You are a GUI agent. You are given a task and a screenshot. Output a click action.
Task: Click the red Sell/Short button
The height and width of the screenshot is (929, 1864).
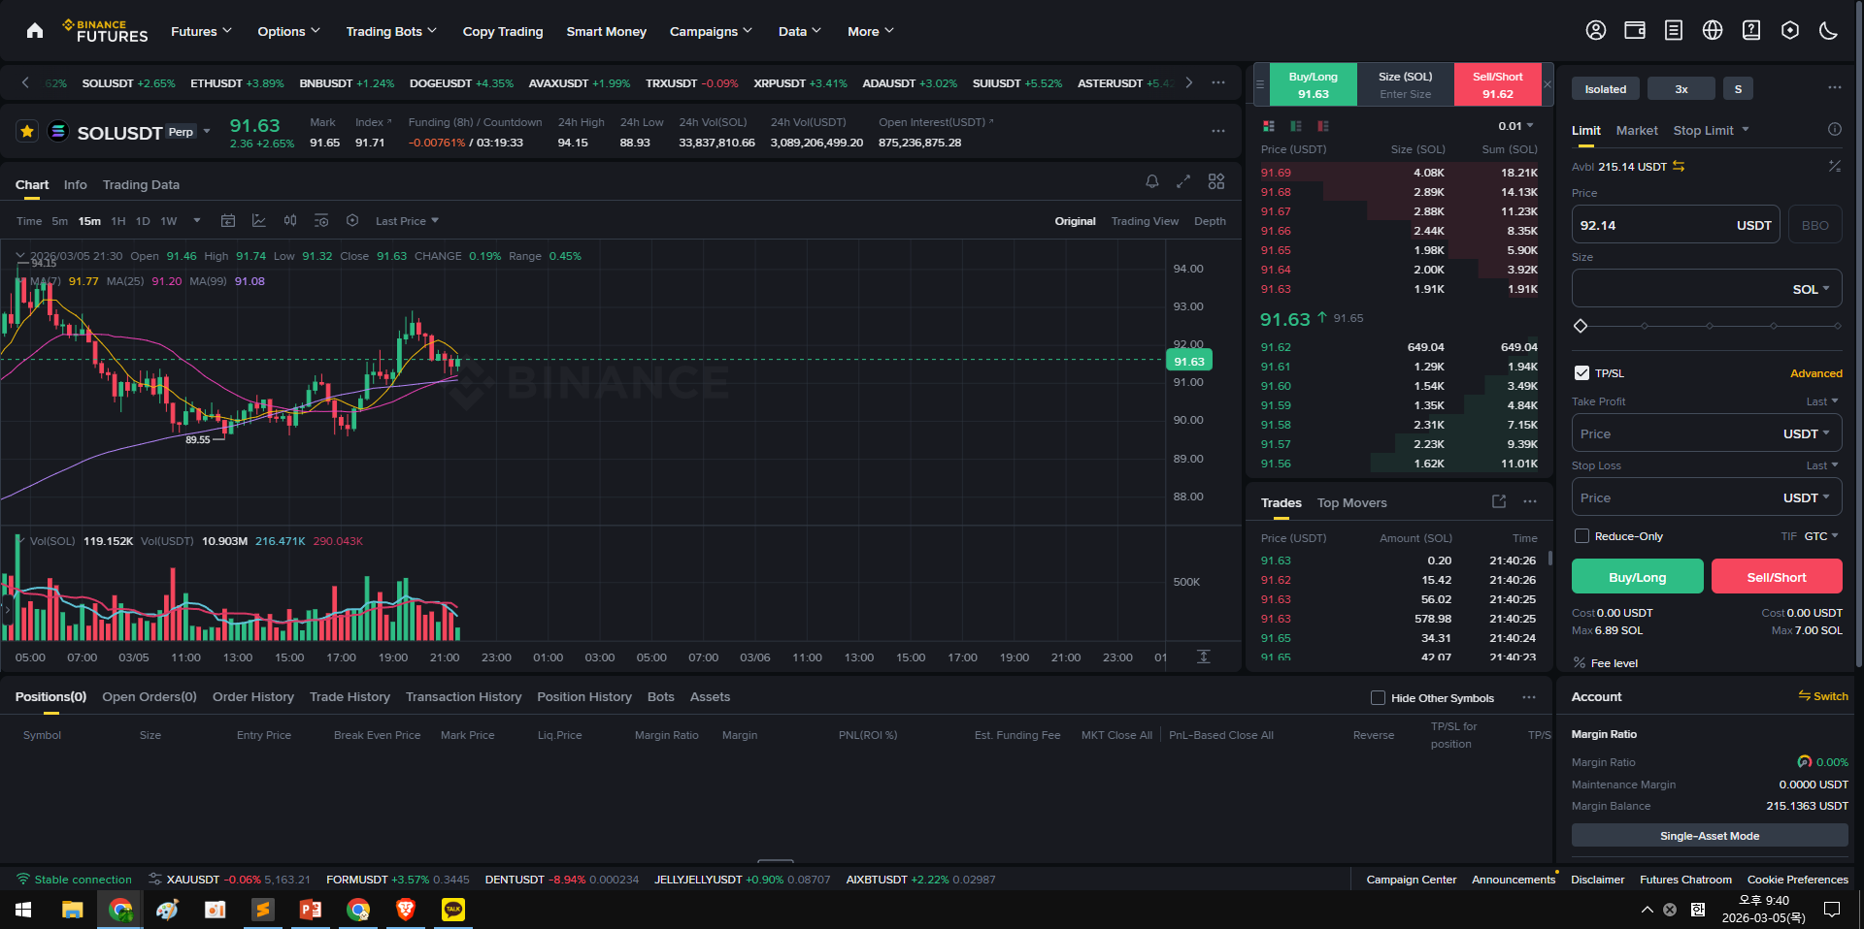coord(1776,577)
